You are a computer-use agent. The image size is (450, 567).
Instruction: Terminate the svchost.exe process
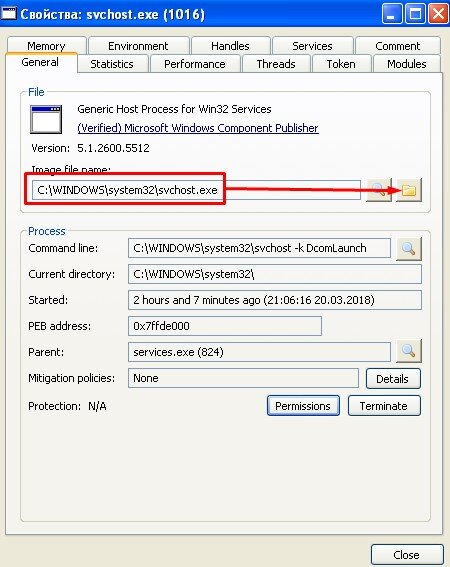click(384, 406)
